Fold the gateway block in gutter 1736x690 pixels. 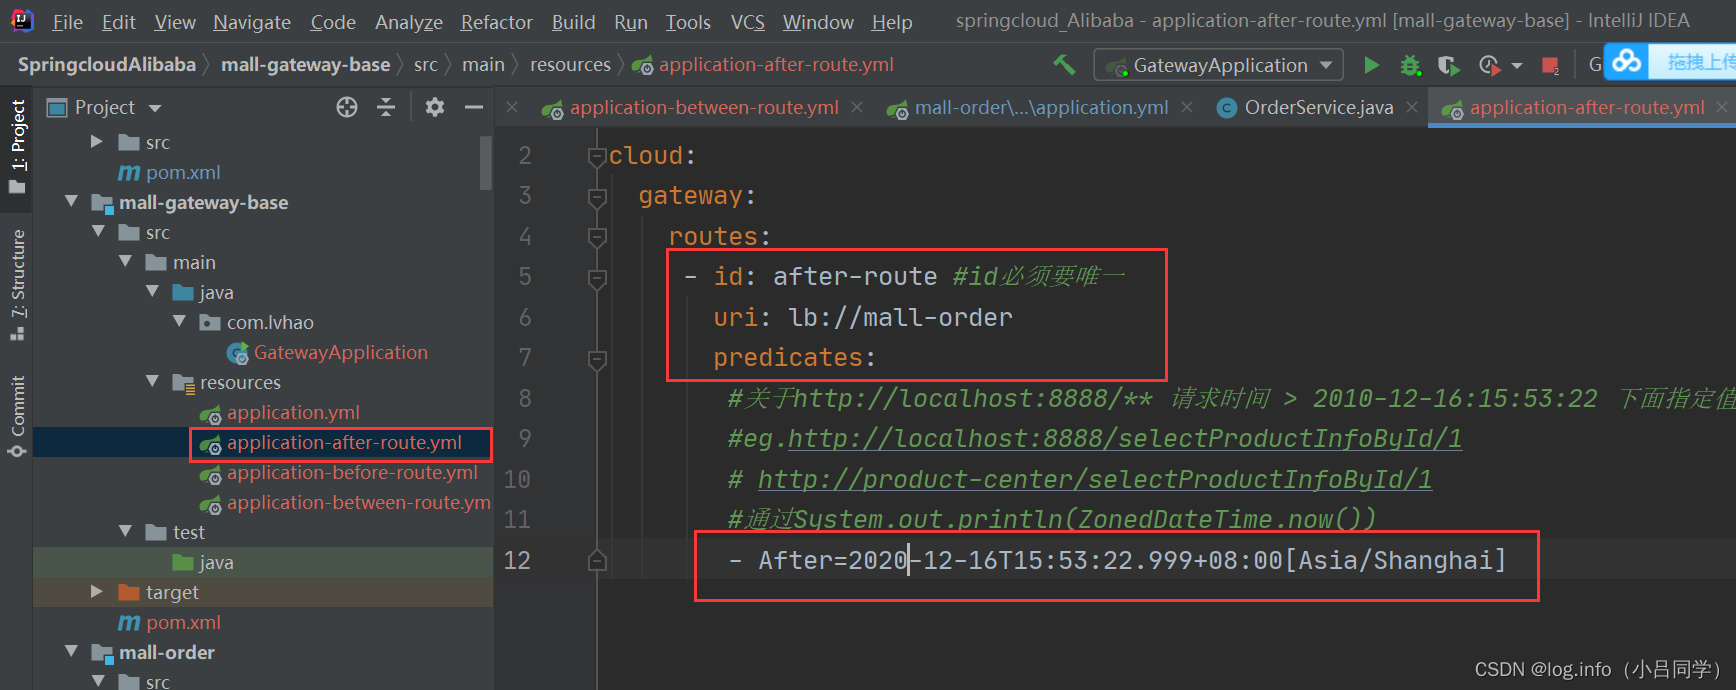[597, 196]
